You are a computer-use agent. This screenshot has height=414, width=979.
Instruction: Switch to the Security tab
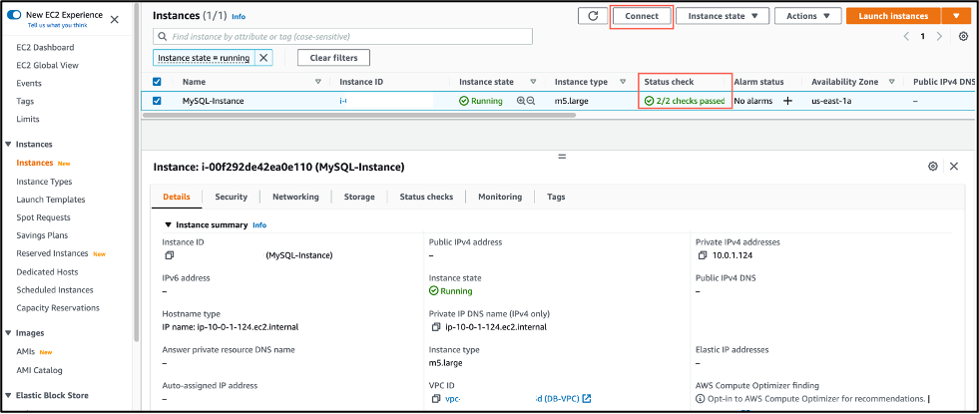(231, 197)
